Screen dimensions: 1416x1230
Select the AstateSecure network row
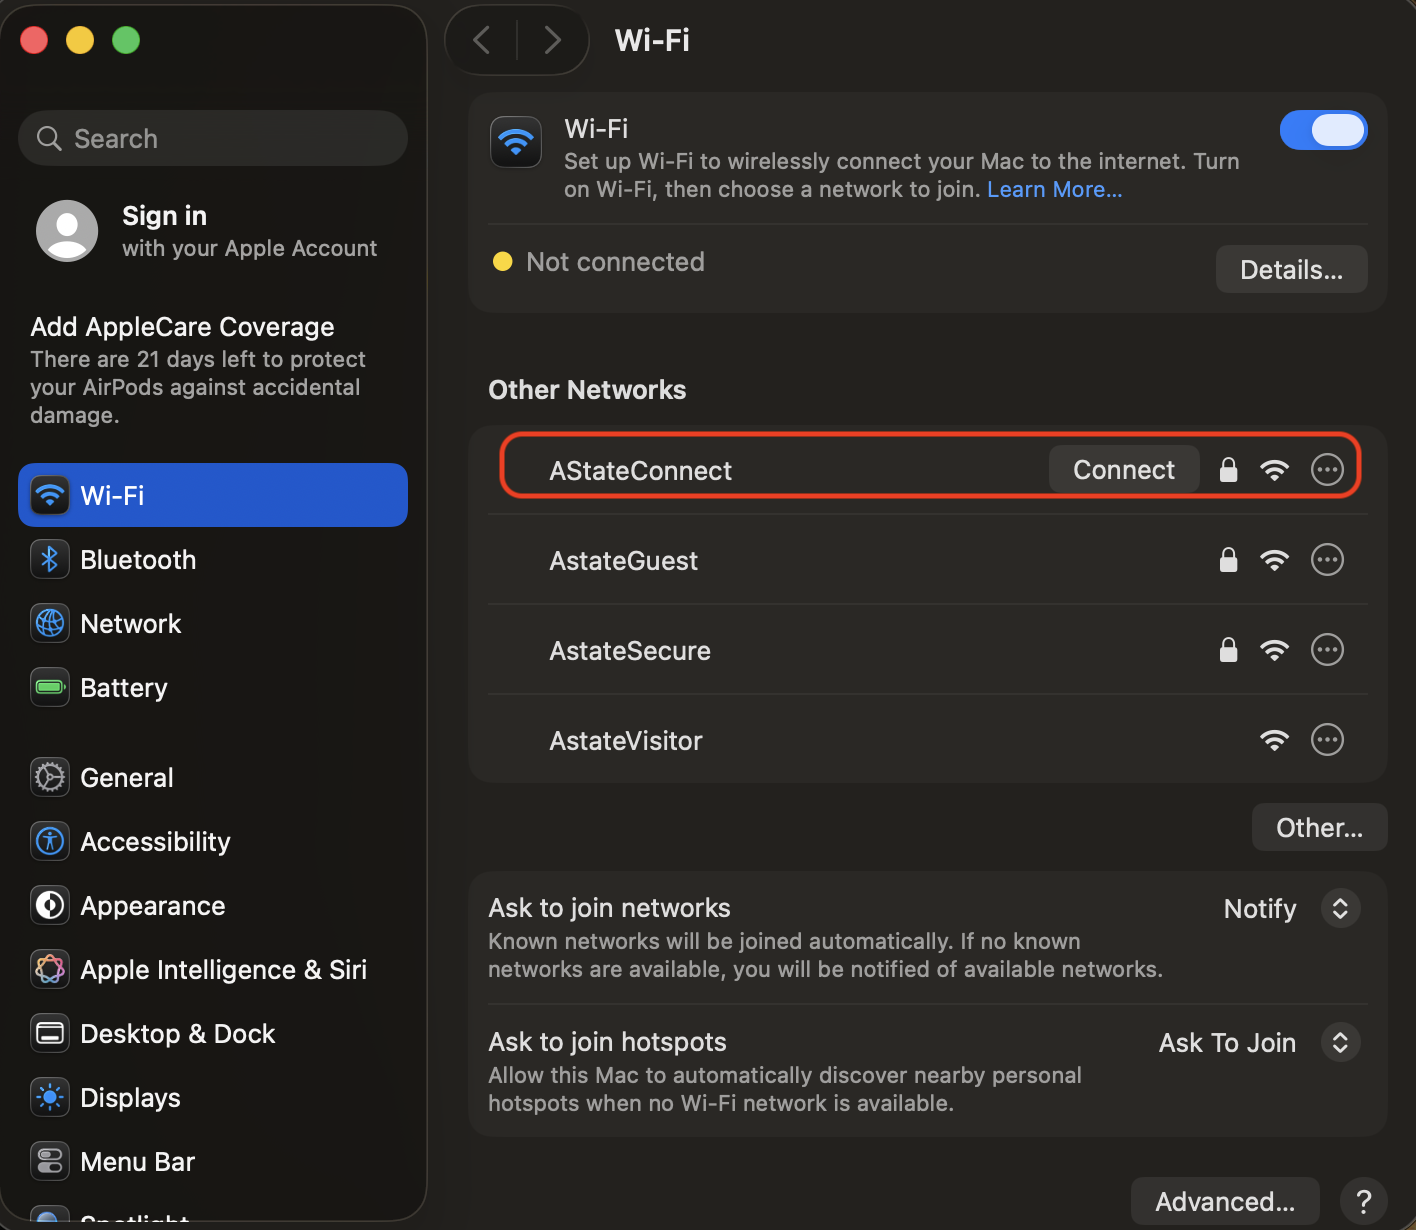tap(928, 650)
